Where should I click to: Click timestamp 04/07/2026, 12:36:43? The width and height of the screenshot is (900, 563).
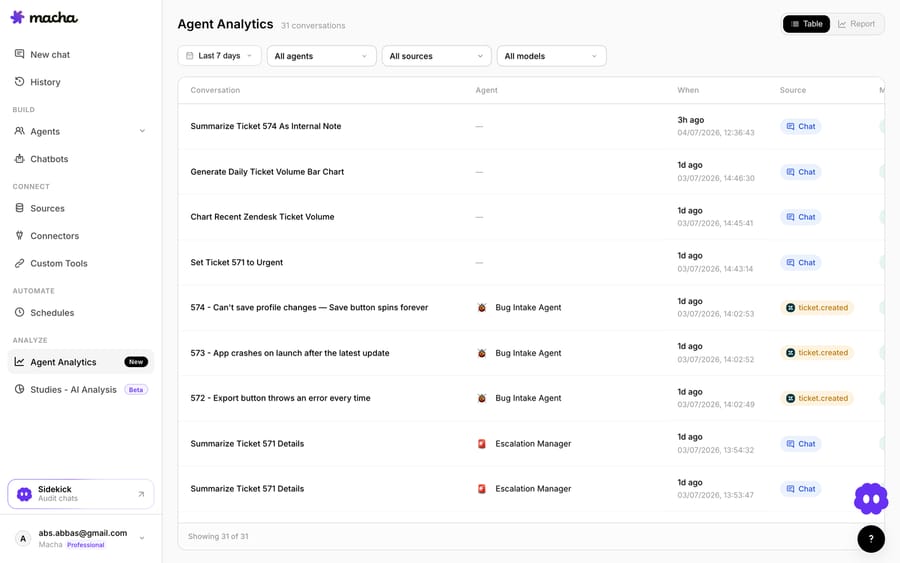pyautogui.click(x=716, y=133)
